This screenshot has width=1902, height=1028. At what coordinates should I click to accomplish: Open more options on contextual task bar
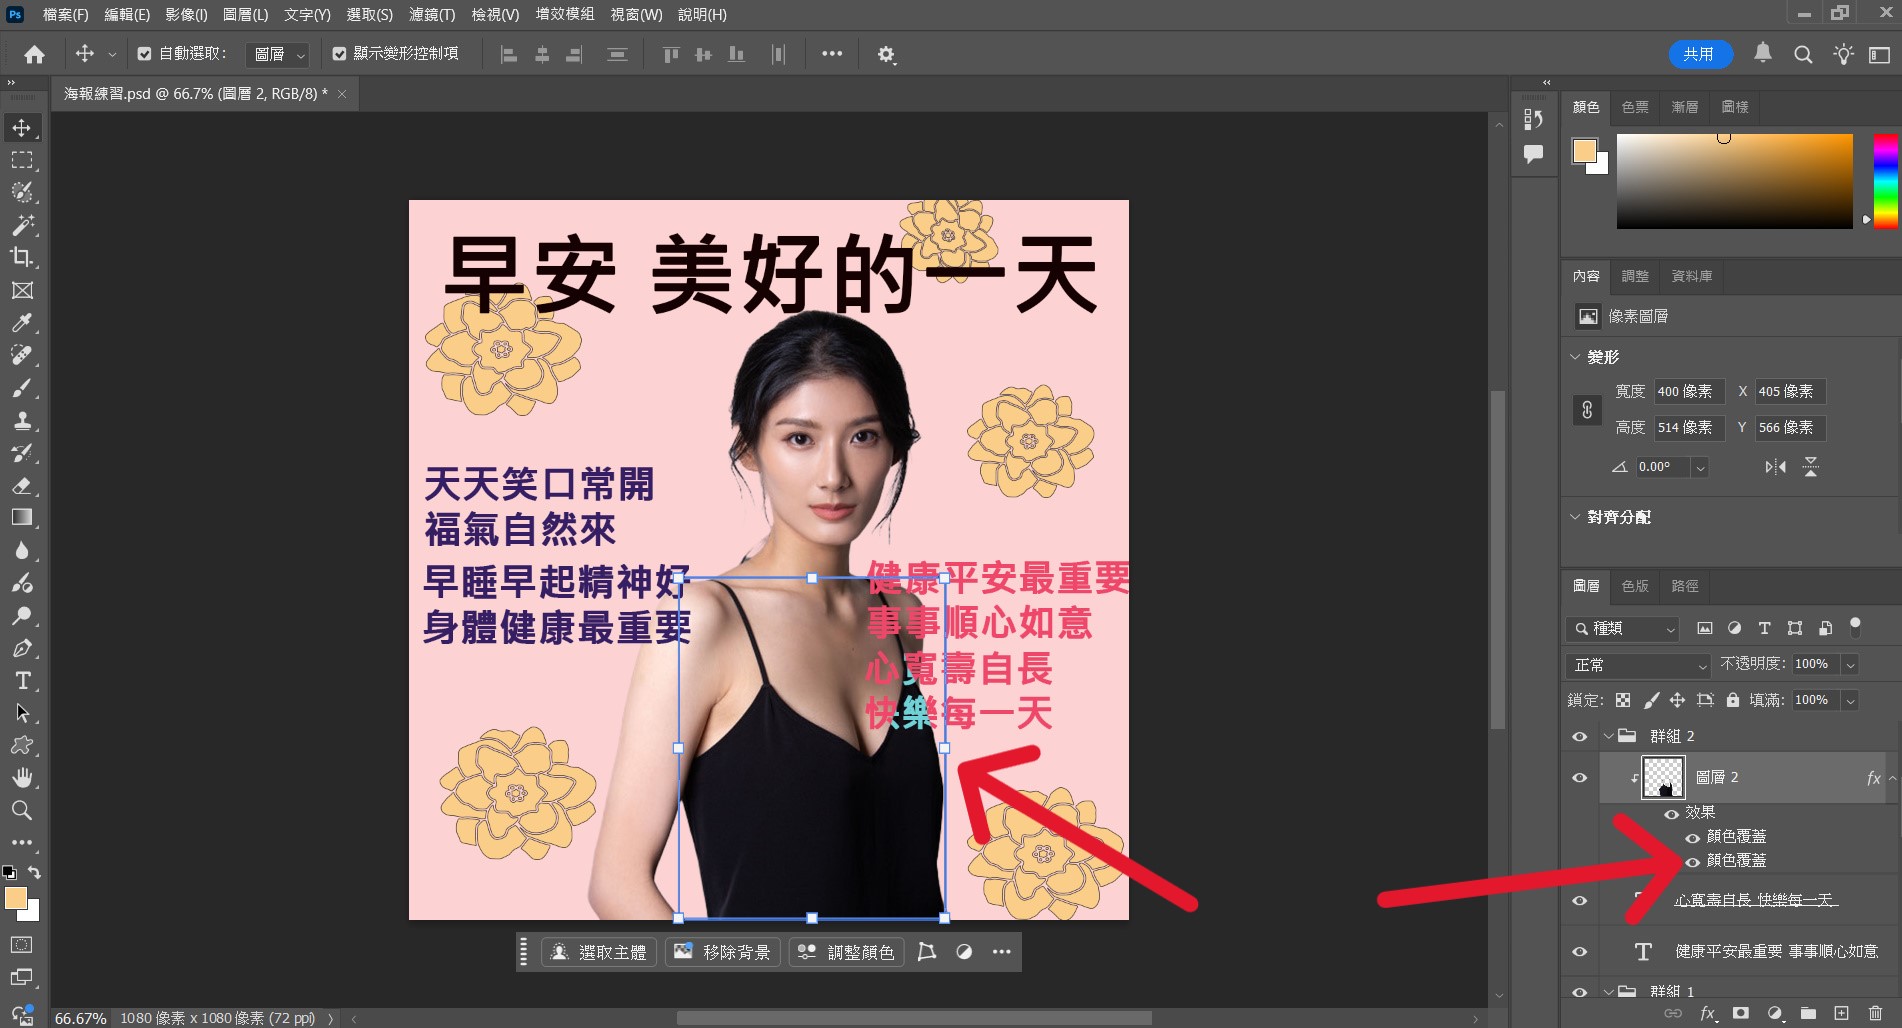click(x=1001, y=952)
